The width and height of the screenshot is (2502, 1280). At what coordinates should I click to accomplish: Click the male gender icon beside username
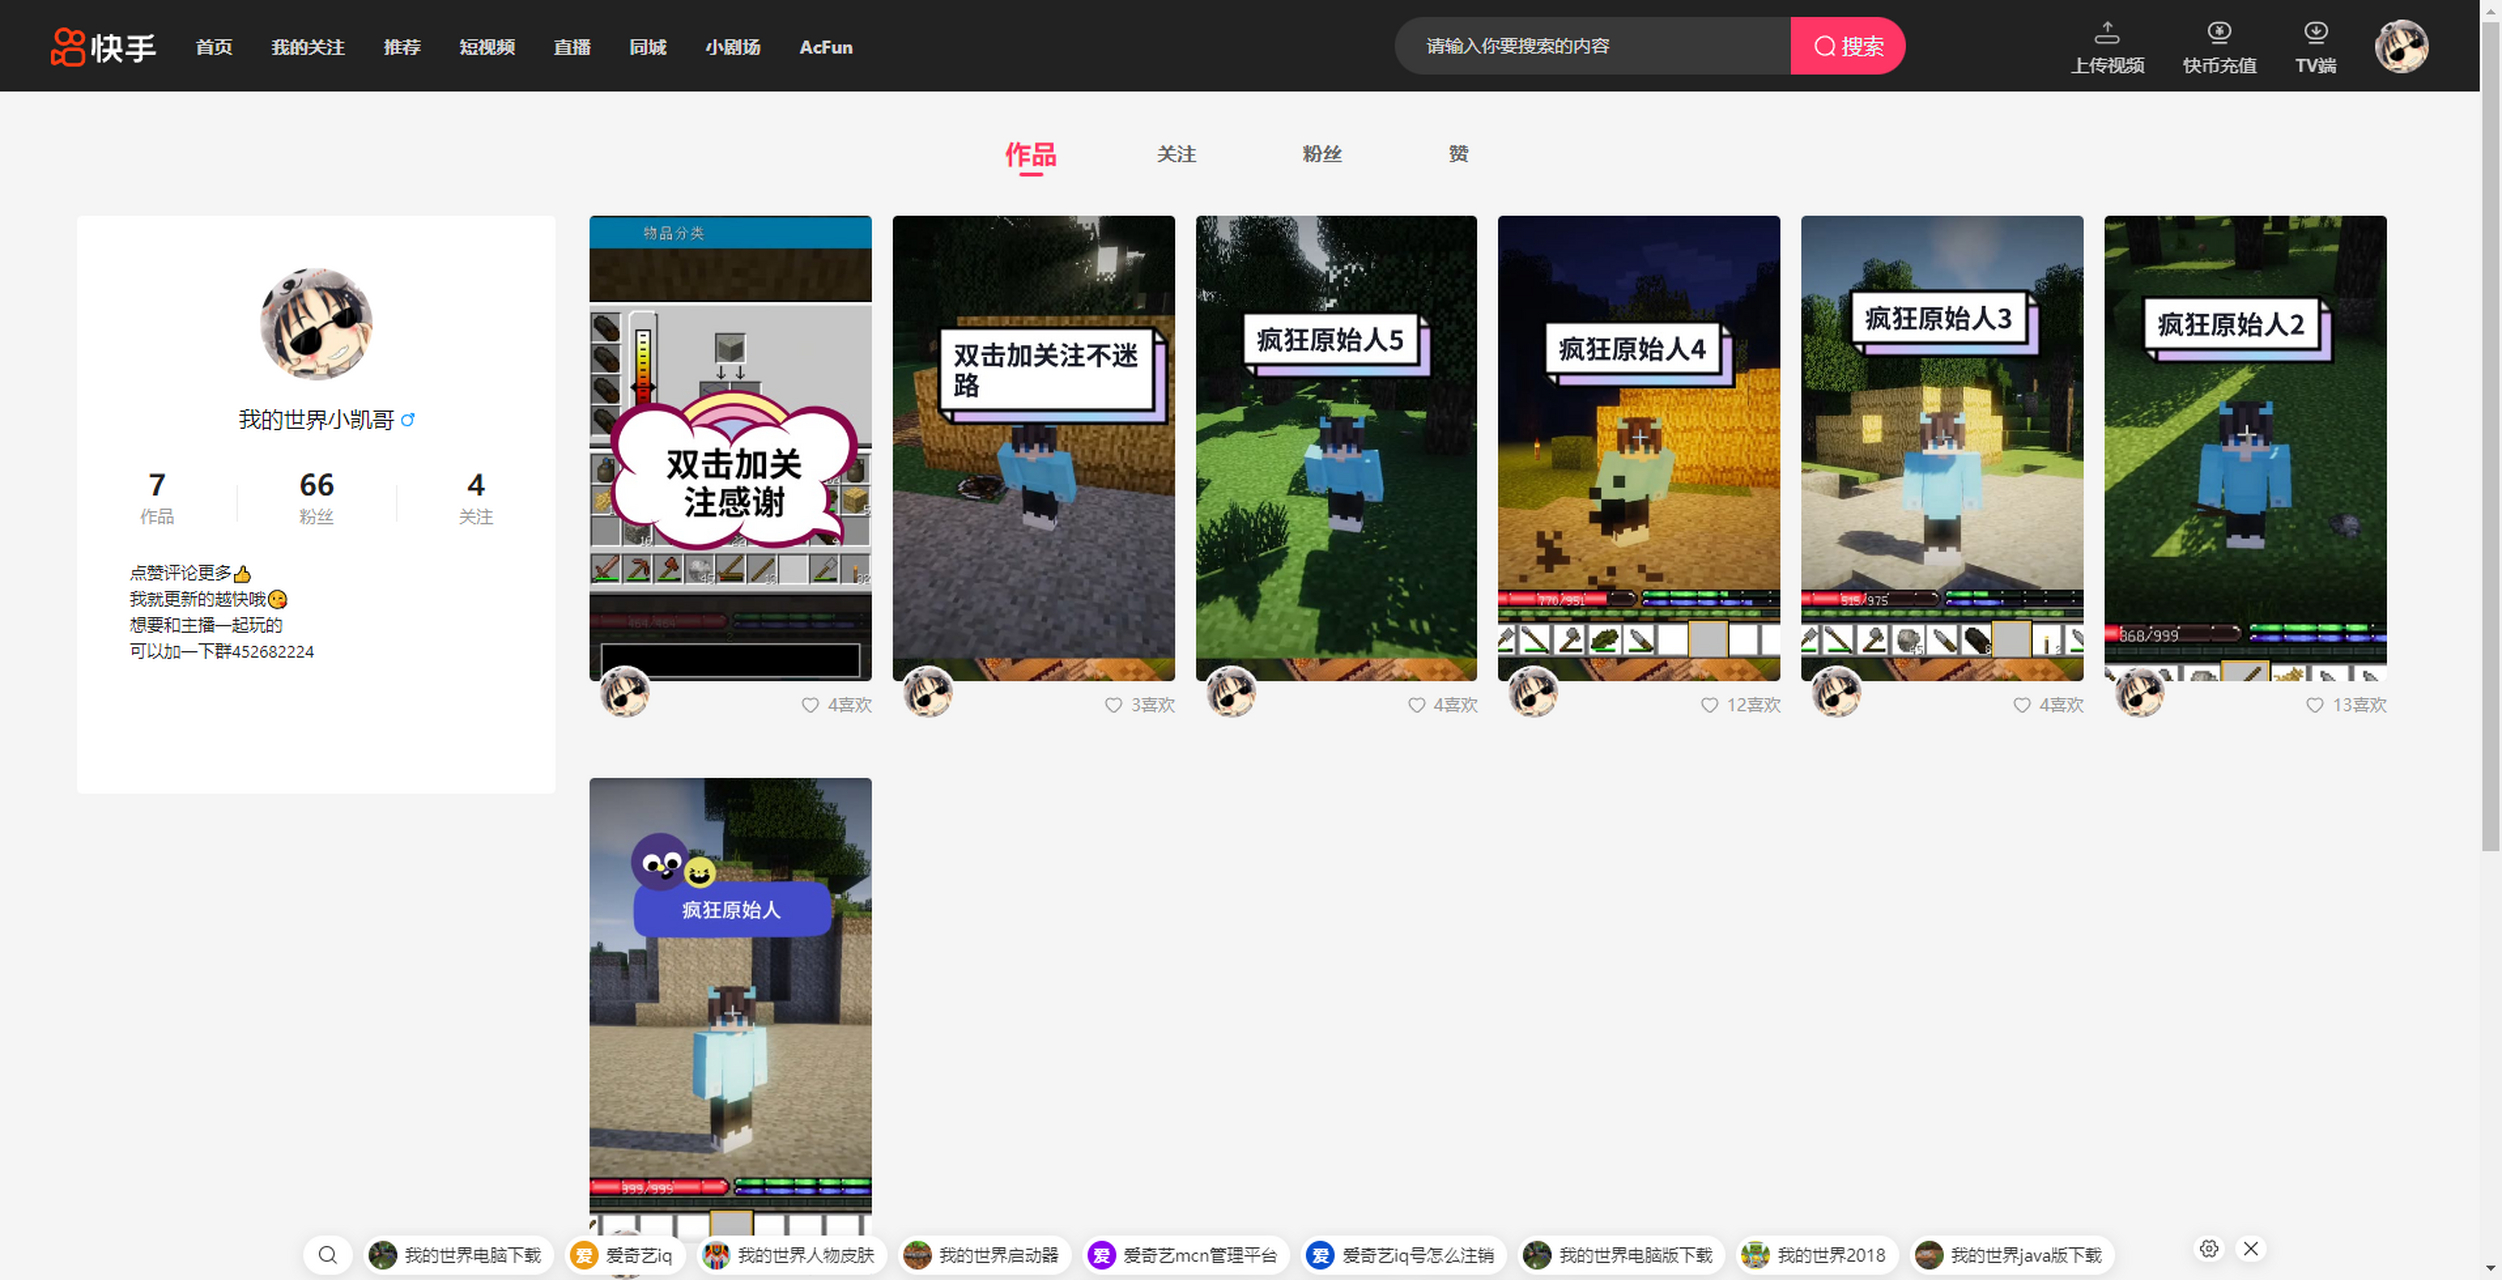pyautogui.click(x=407, y=419)
